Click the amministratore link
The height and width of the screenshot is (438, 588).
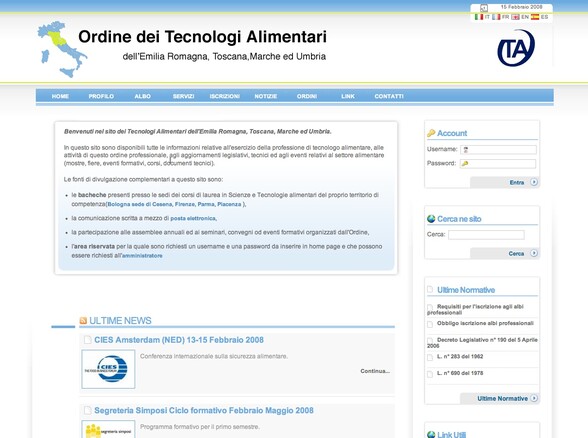pos(142,256)
